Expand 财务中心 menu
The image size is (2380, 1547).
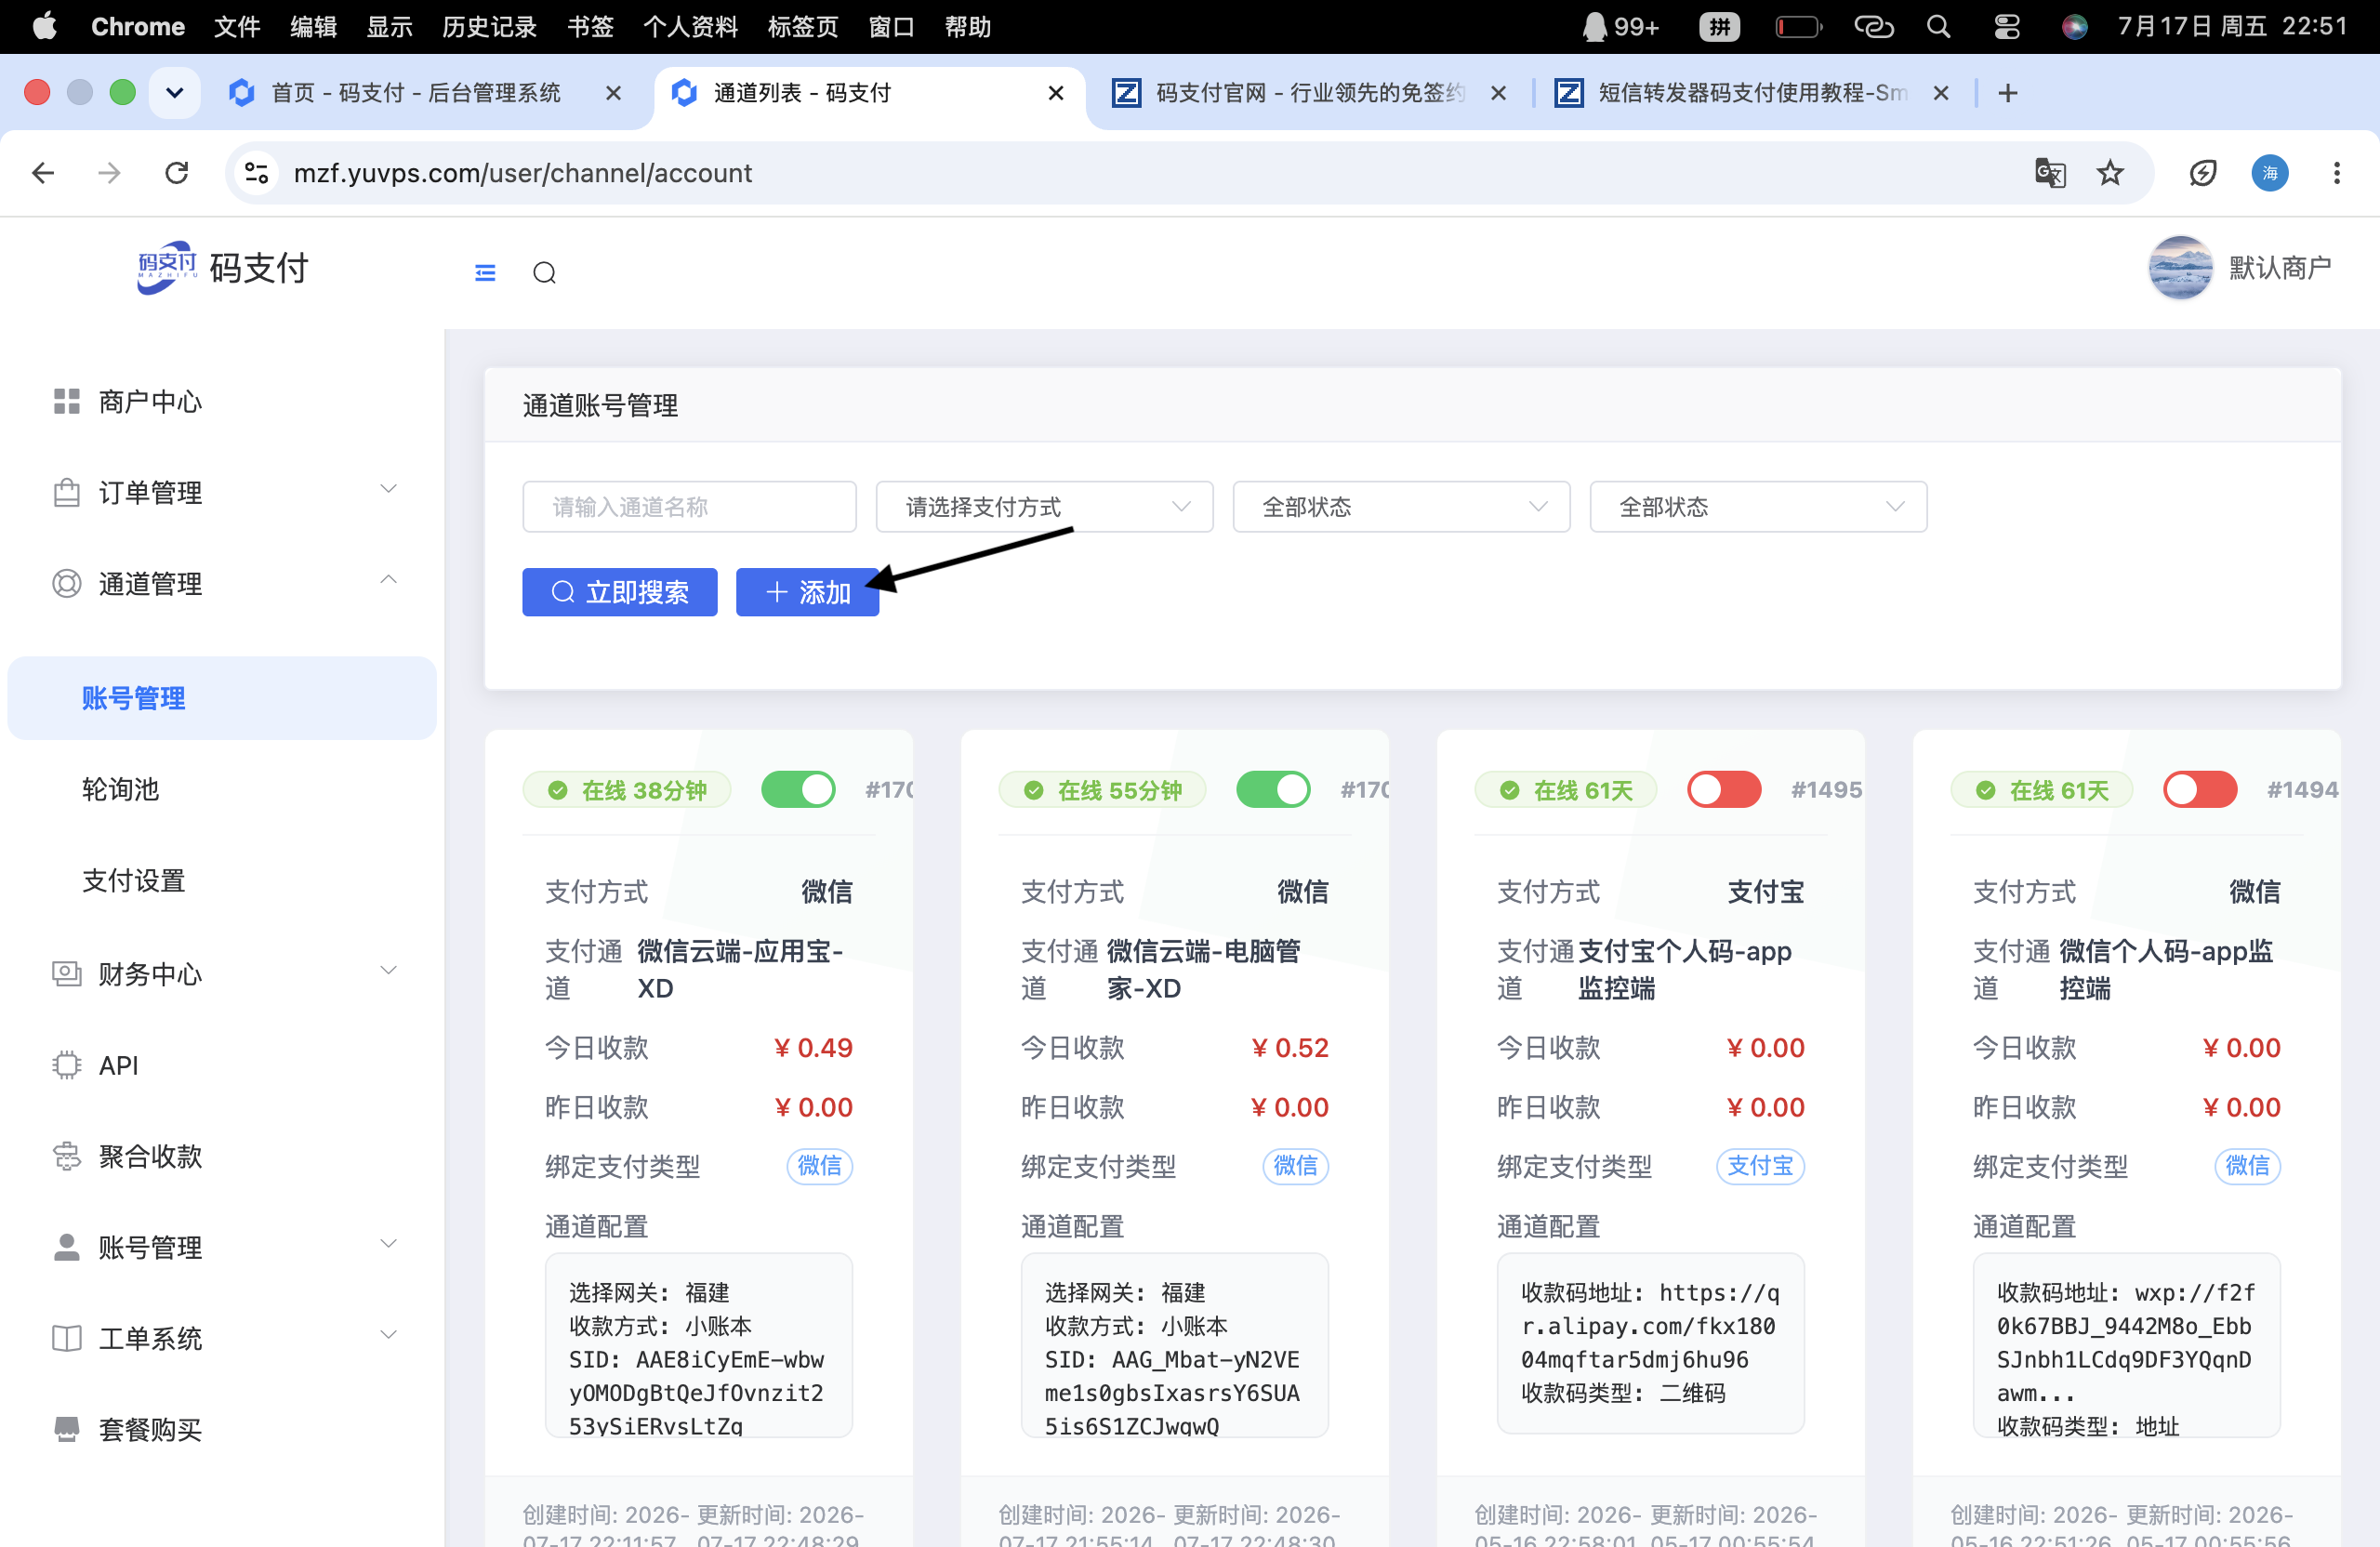point(222,973)
